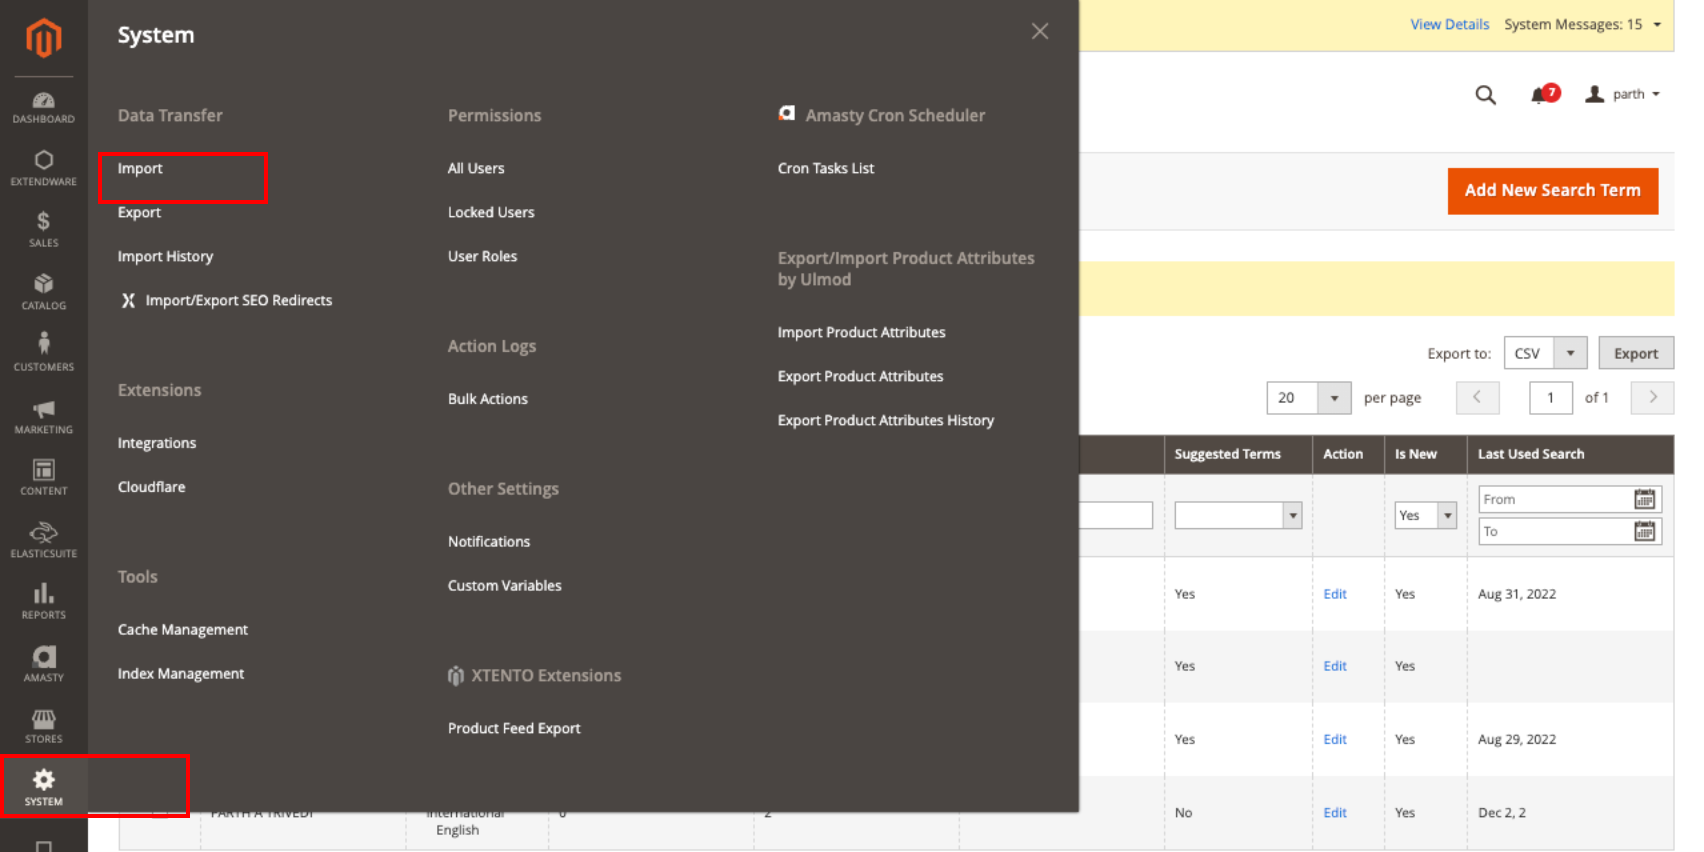The width and height of the screenshot is (1704, 852).
Task: Select Import under Data Transfer
Action: 140,169
